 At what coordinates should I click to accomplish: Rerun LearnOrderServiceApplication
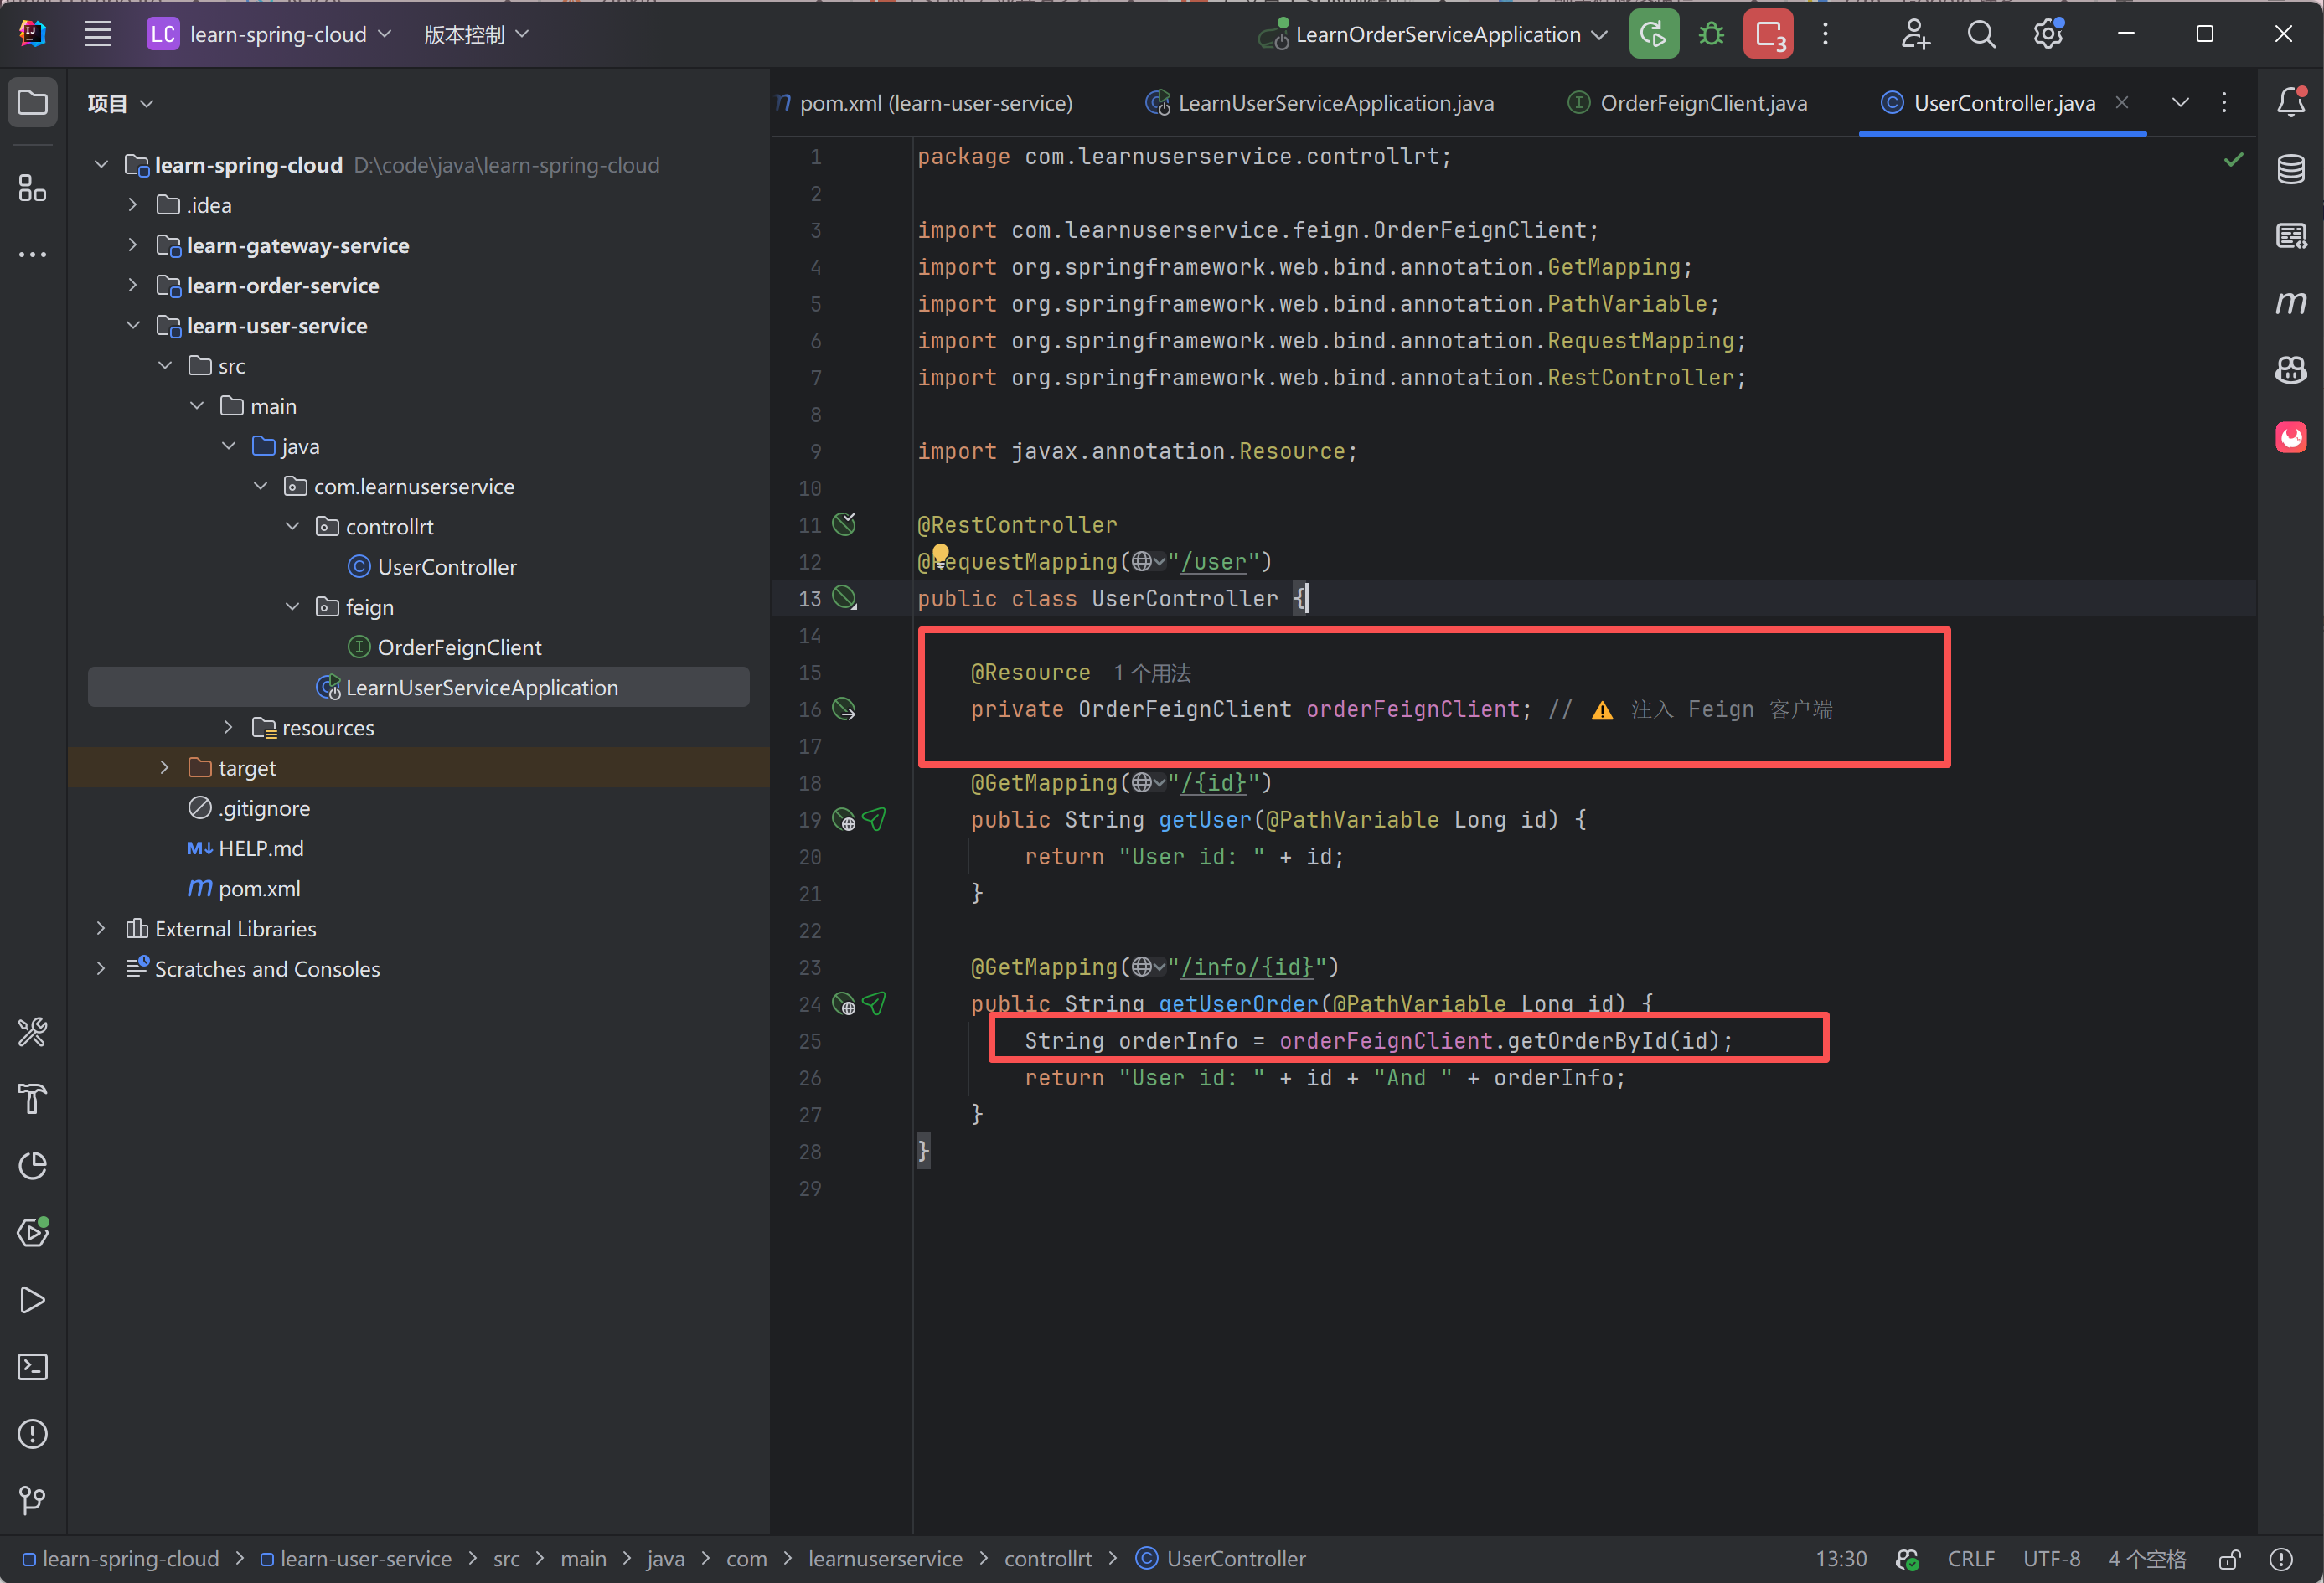coord(1653,34)
